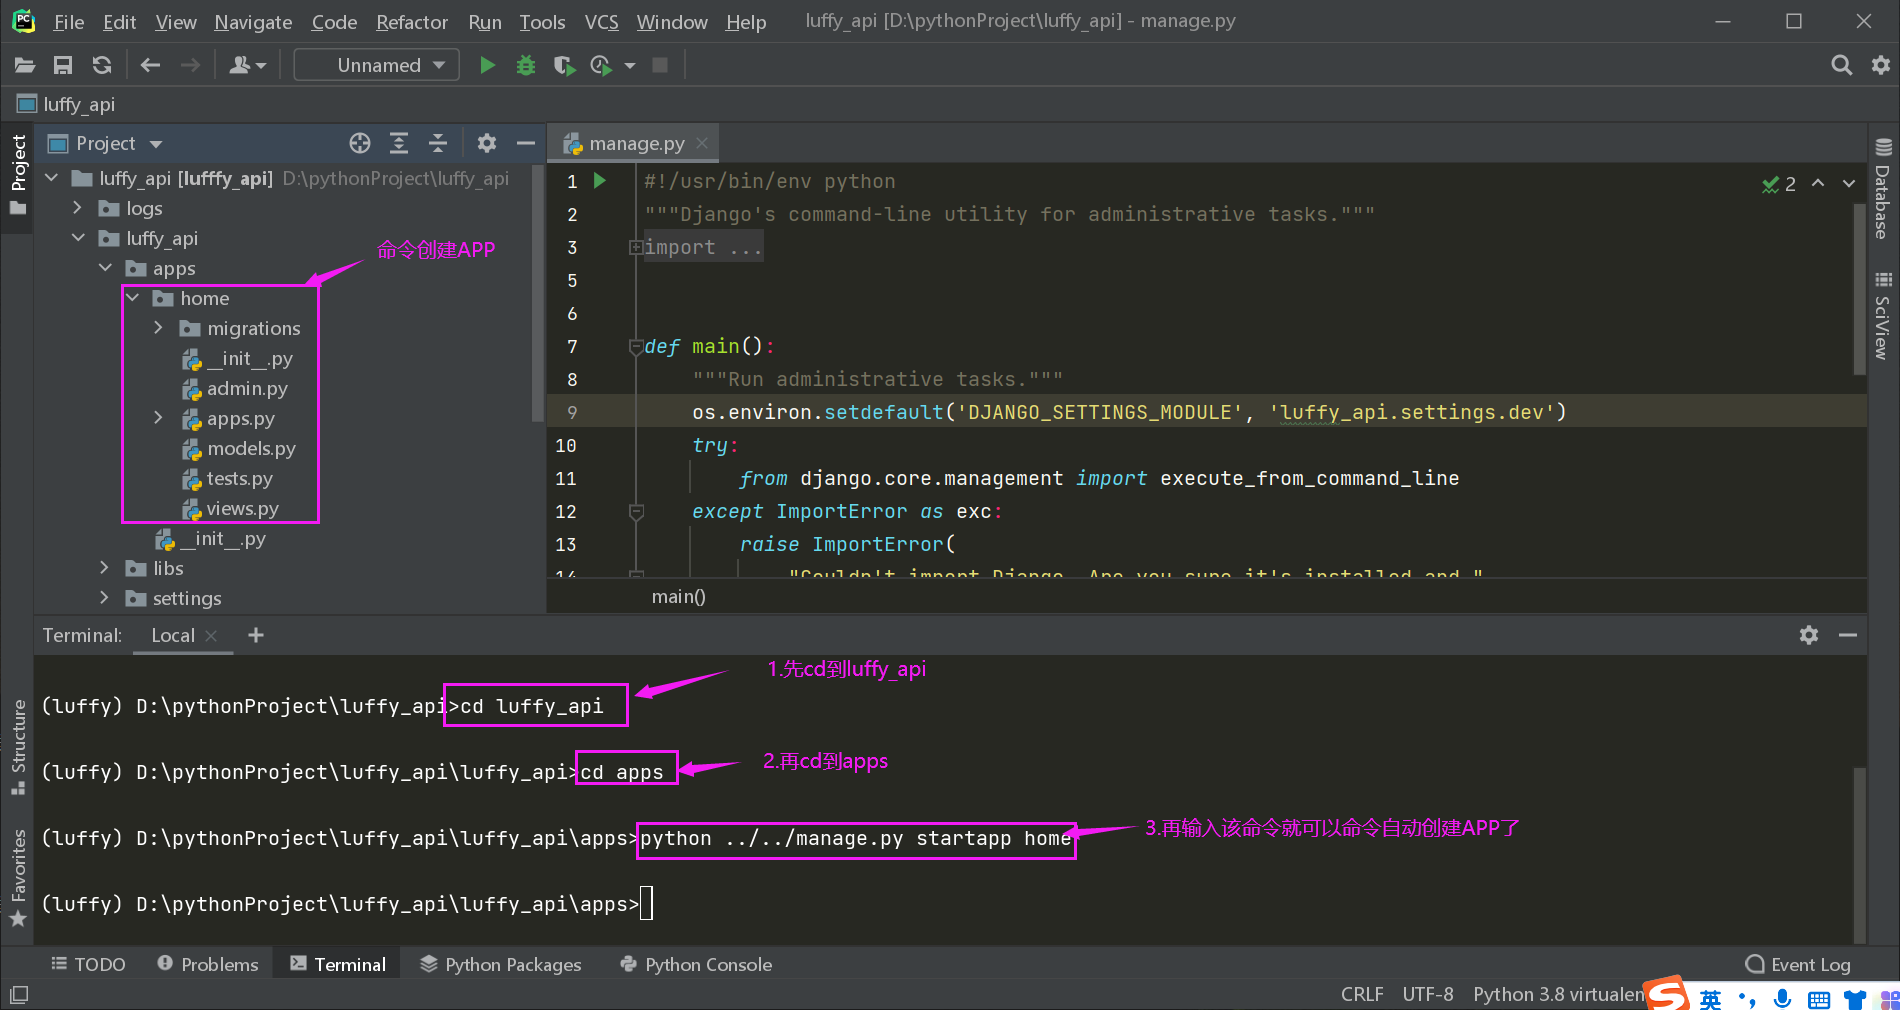Close the Local terminal tab
The image size is (1900, 1010).
[x=211, y=635]
